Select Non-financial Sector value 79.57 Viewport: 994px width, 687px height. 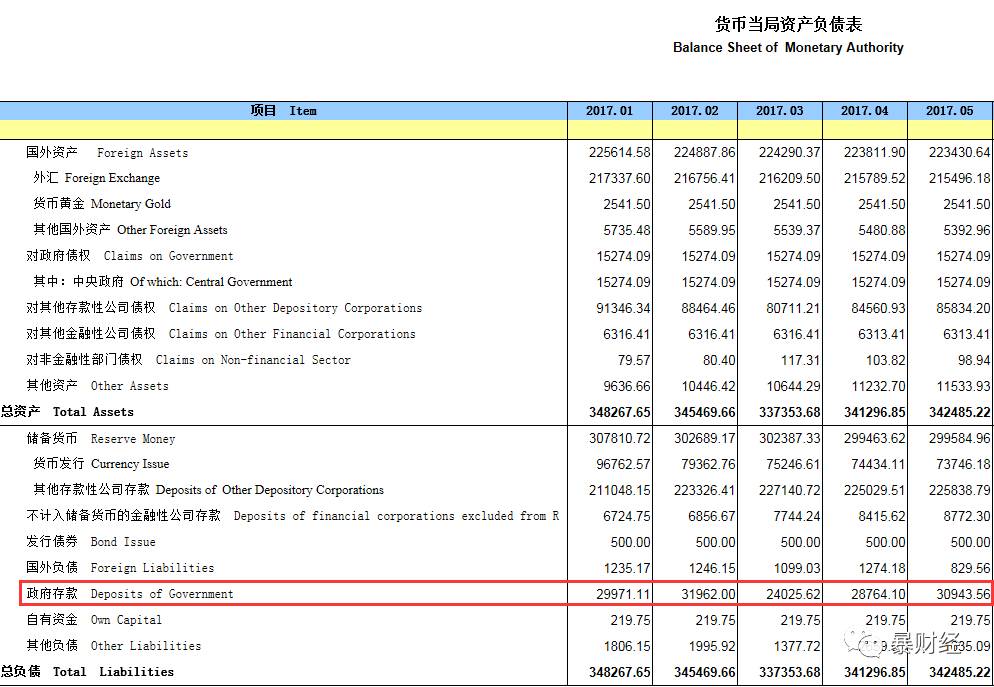(x=634, y=361)
